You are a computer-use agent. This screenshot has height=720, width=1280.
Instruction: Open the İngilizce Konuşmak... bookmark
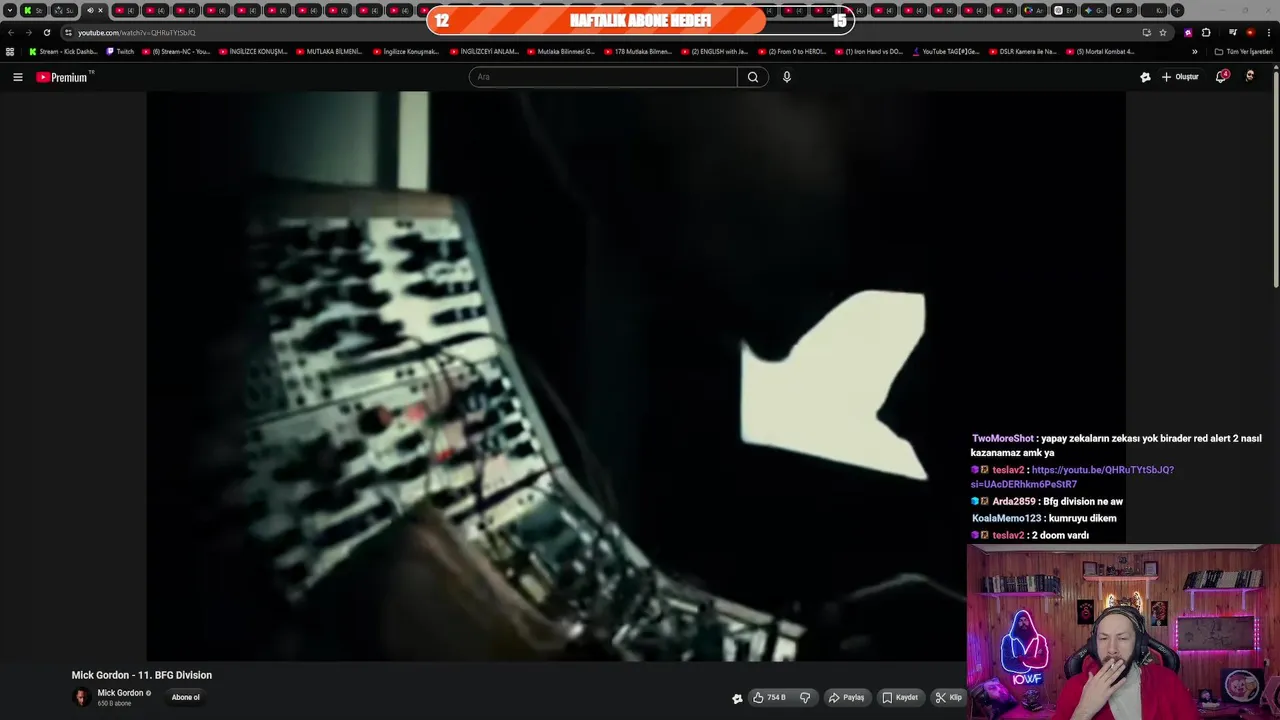[405, 51]
